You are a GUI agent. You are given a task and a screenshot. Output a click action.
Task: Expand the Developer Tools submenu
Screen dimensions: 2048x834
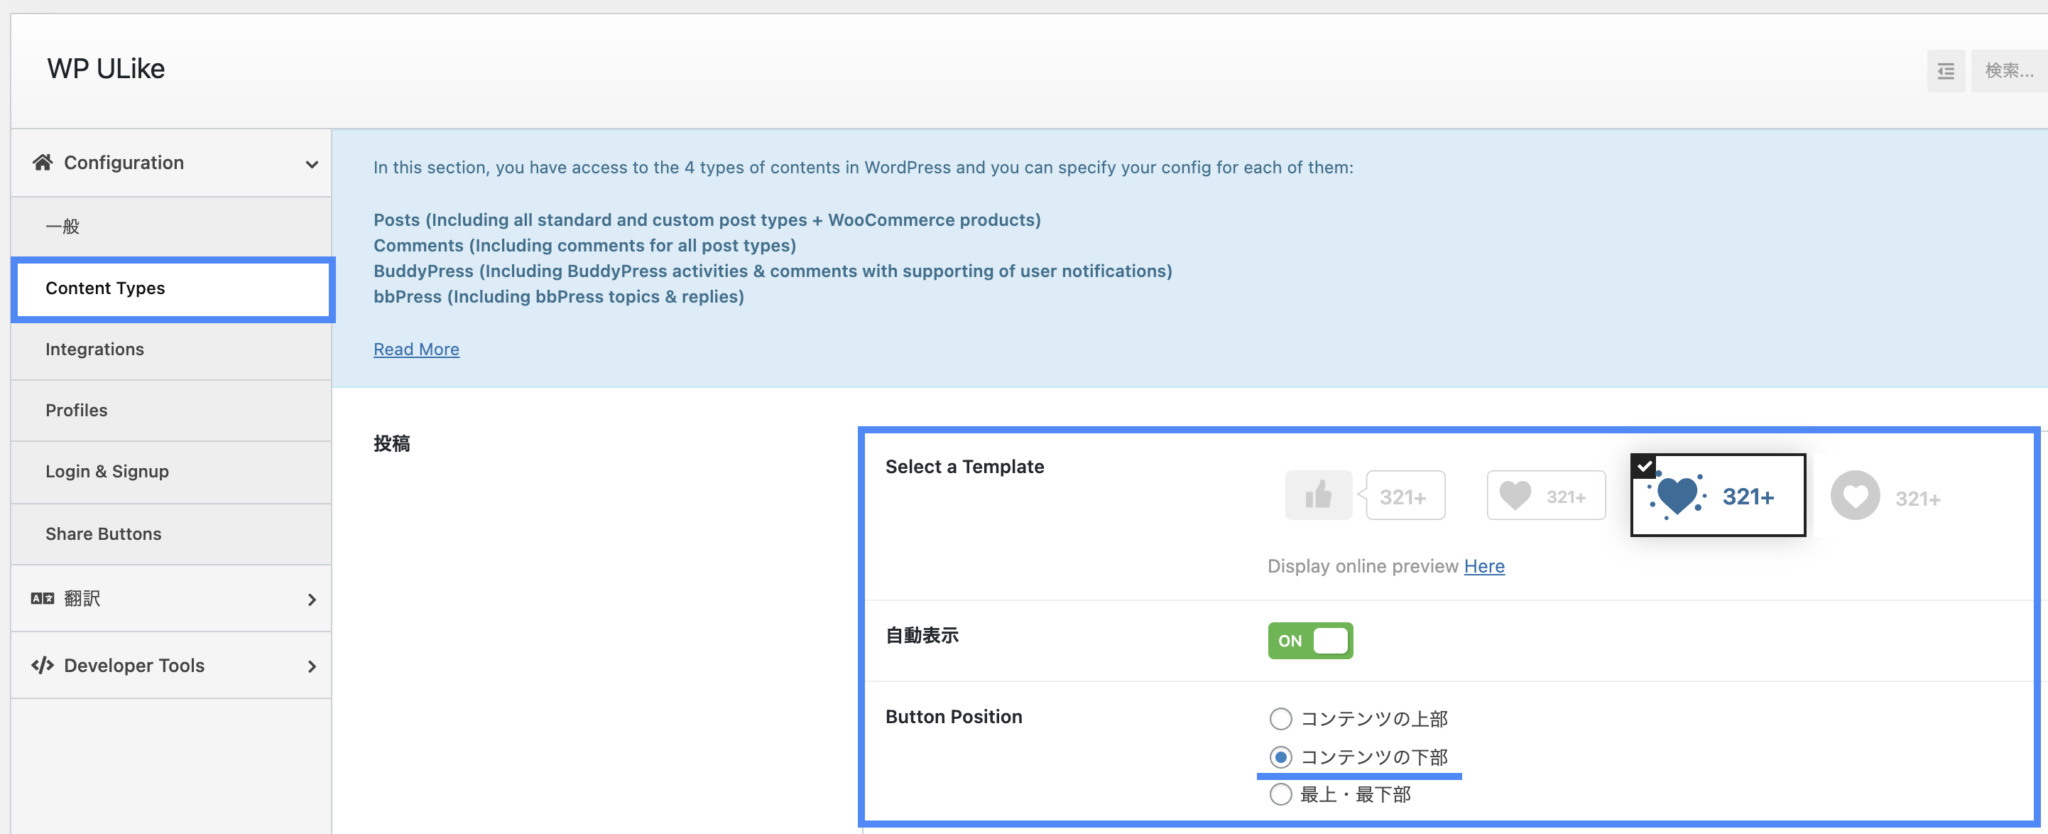311,665
